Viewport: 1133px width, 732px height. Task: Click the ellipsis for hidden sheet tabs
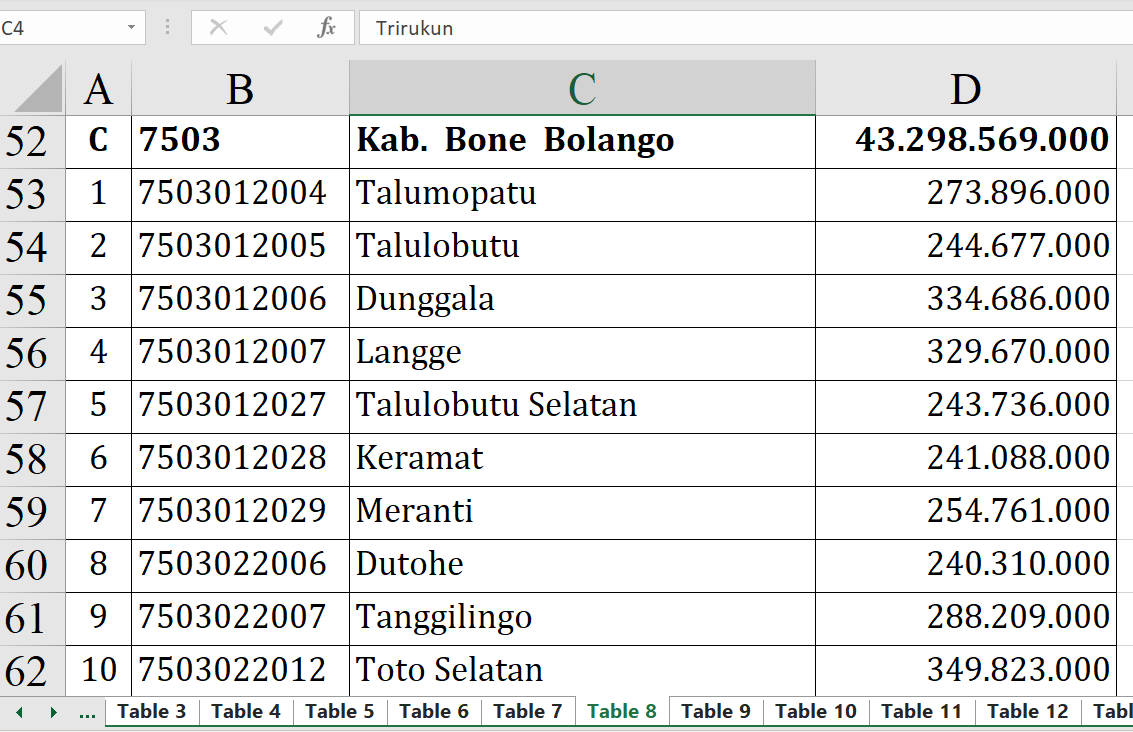point(87,712)
